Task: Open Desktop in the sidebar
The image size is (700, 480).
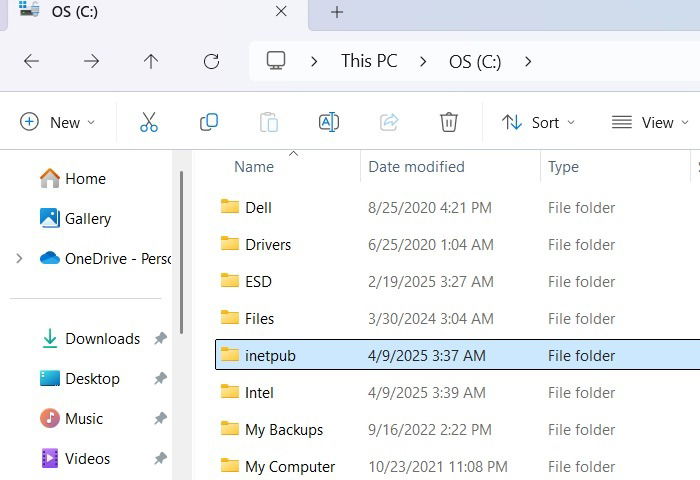Action: click(92, 379)
